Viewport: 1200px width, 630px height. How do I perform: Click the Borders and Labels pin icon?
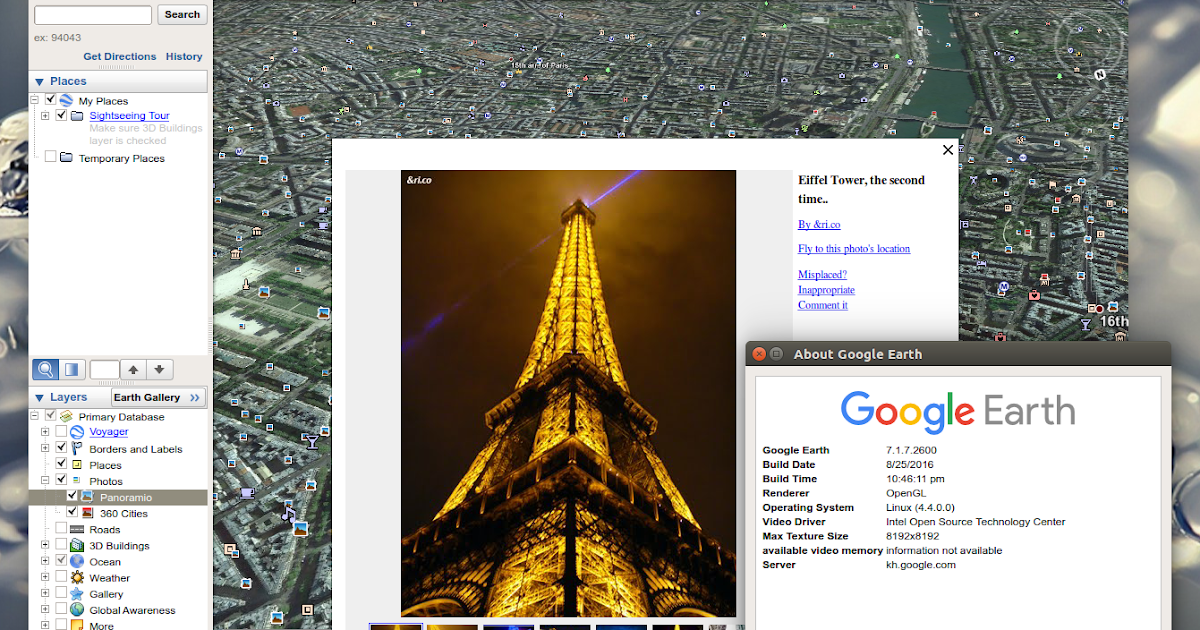pos(74,448)
